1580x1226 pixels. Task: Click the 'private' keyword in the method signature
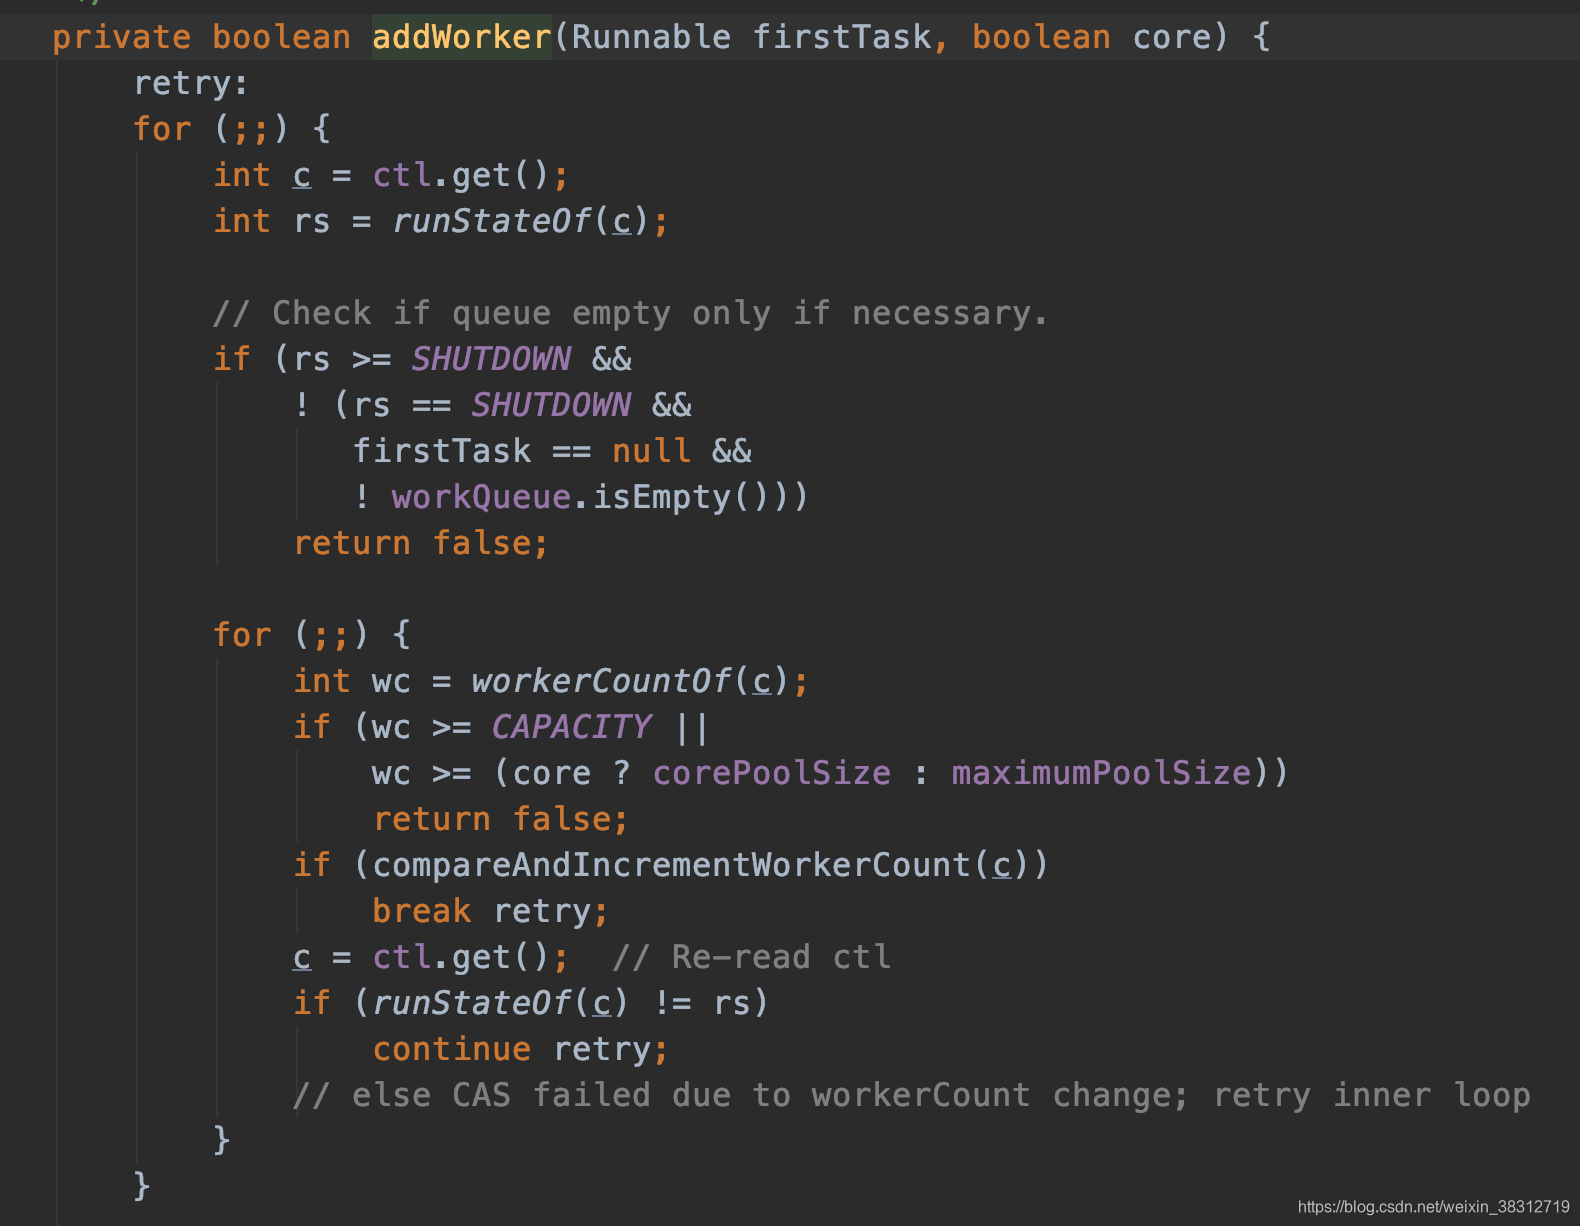pyautogui.click(x=121, y=37)
